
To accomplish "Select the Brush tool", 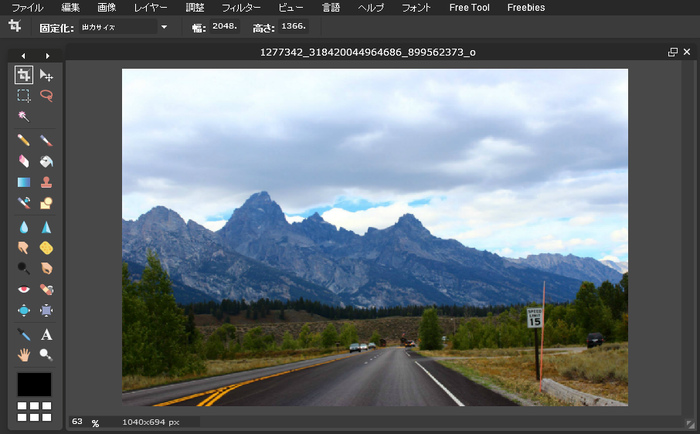I will point(46,140).
